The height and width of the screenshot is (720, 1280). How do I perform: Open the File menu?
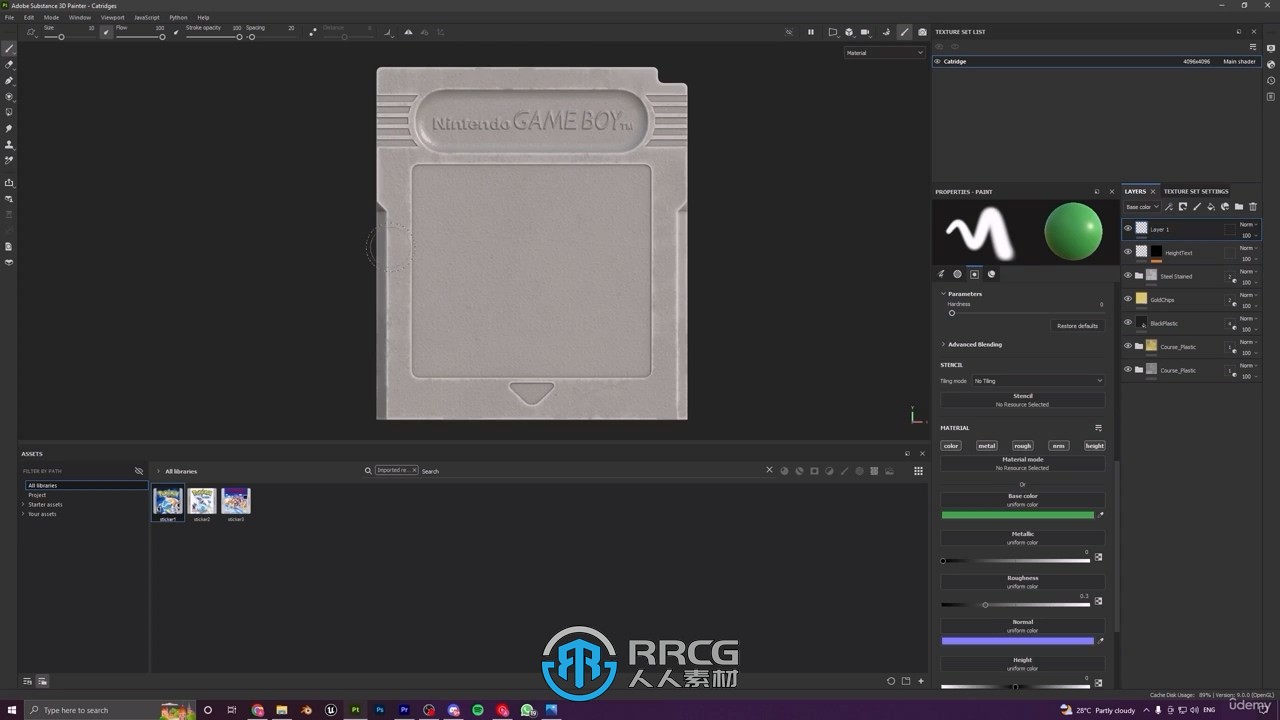click(x=9, y=17)
